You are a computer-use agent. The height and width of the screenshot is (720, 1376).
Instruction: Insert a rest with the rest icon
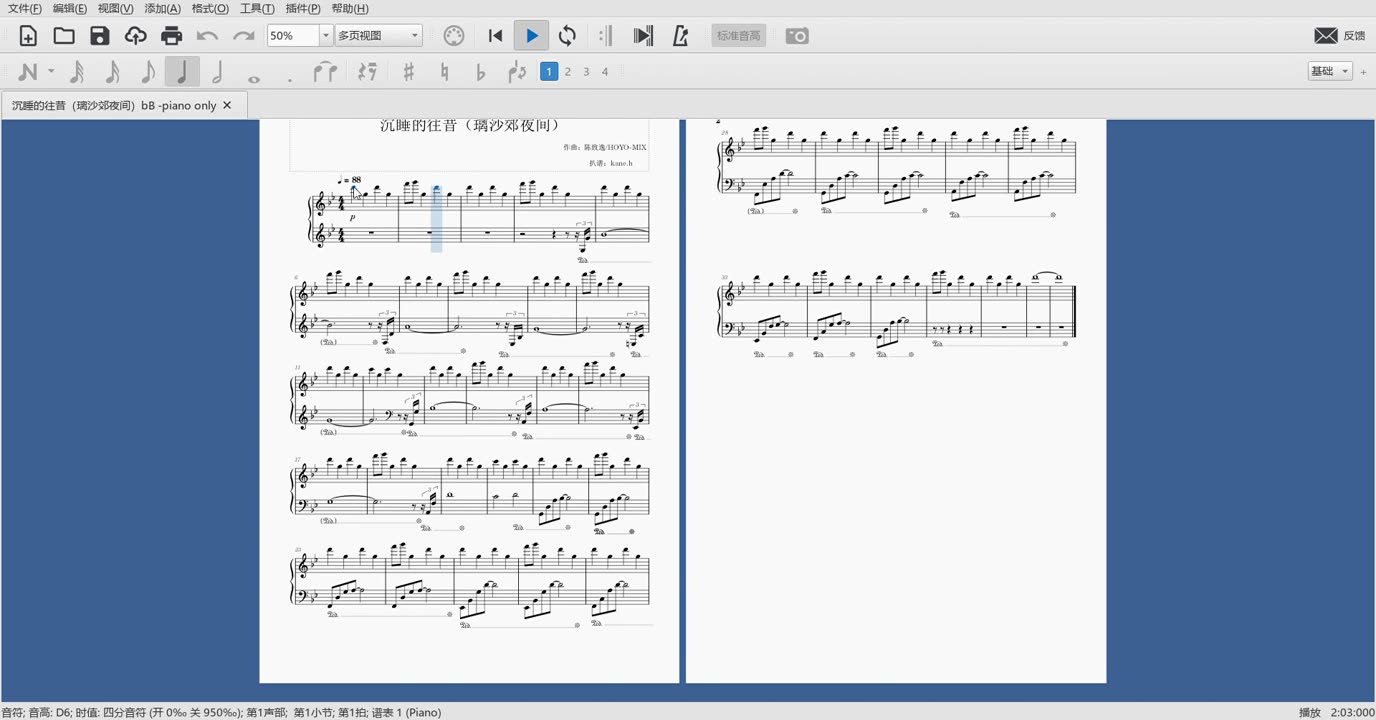367,72
